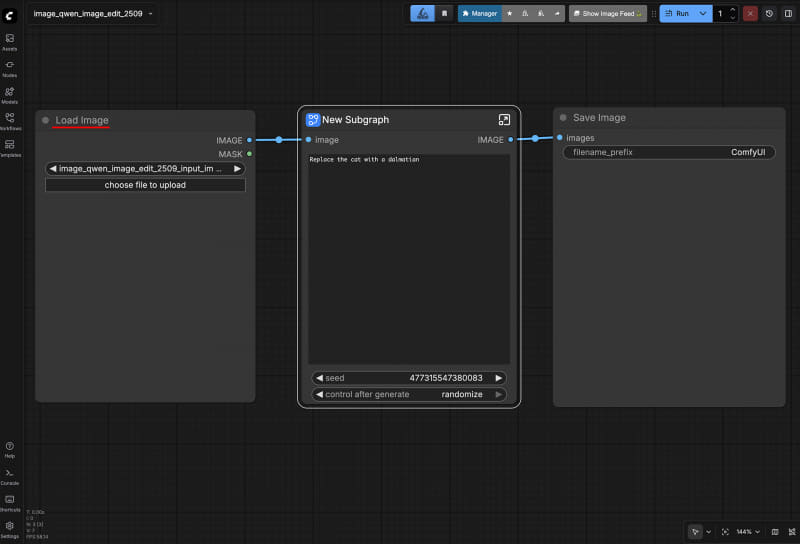The width and height of the screenshot is (800, 544).
Task: Increase the batch count stepper
Action: [733, 10]
